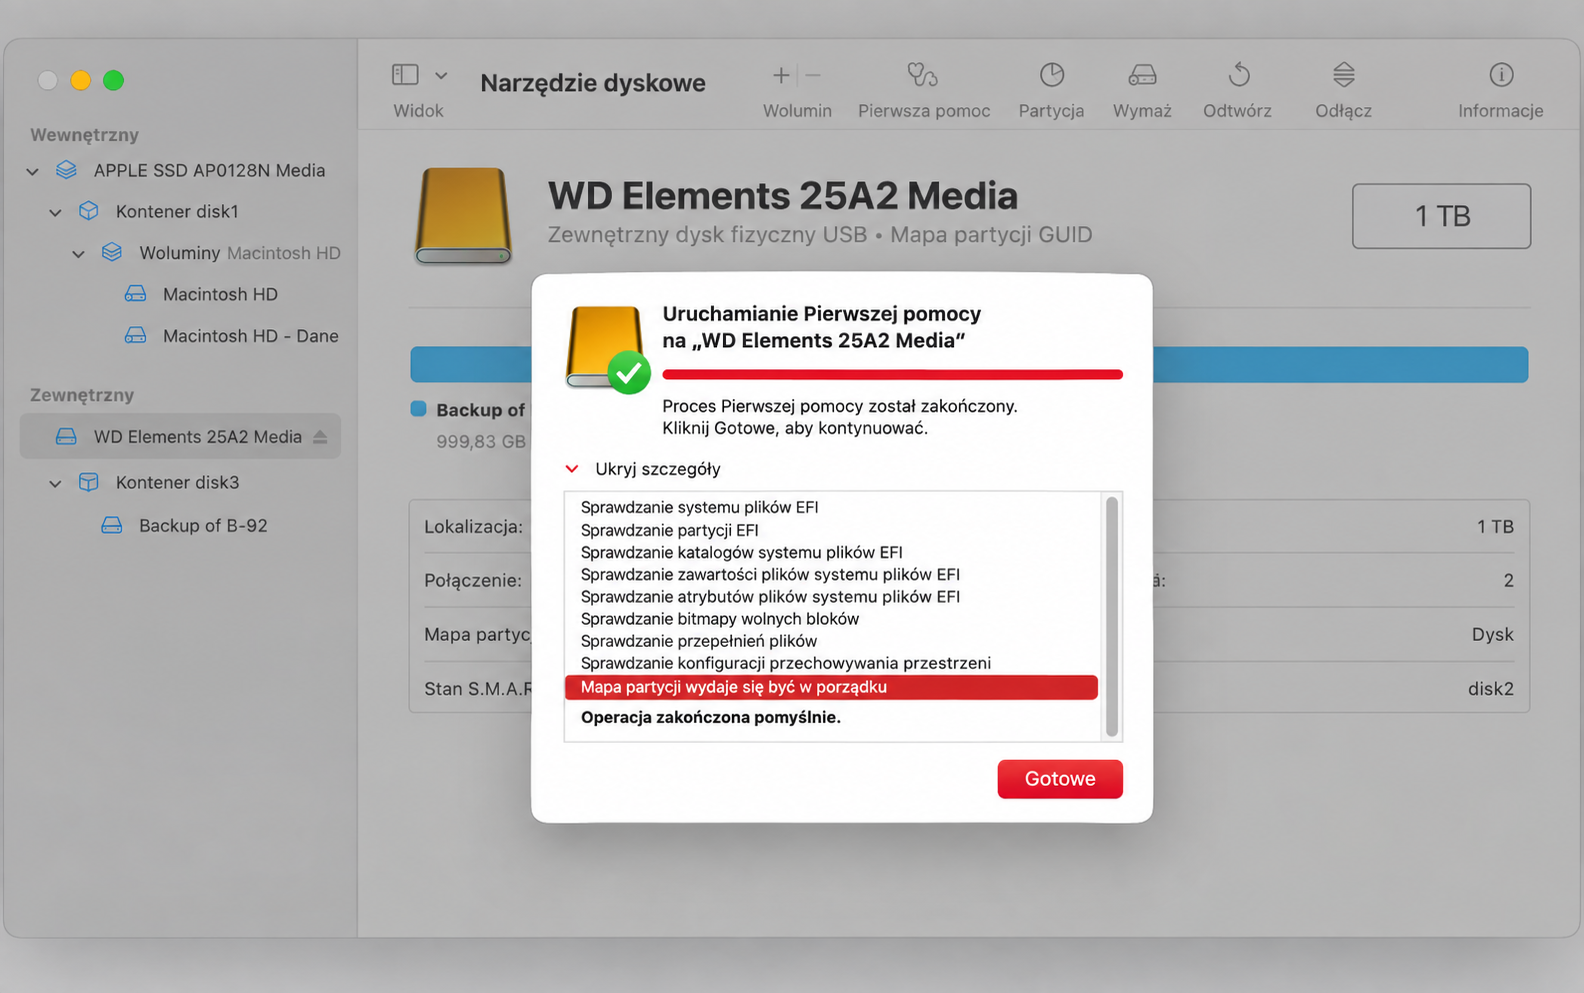The image size is (1584, 993).
Task: Select WD Elements 25A2 Media in sidebar
Action: pos(180,436)
